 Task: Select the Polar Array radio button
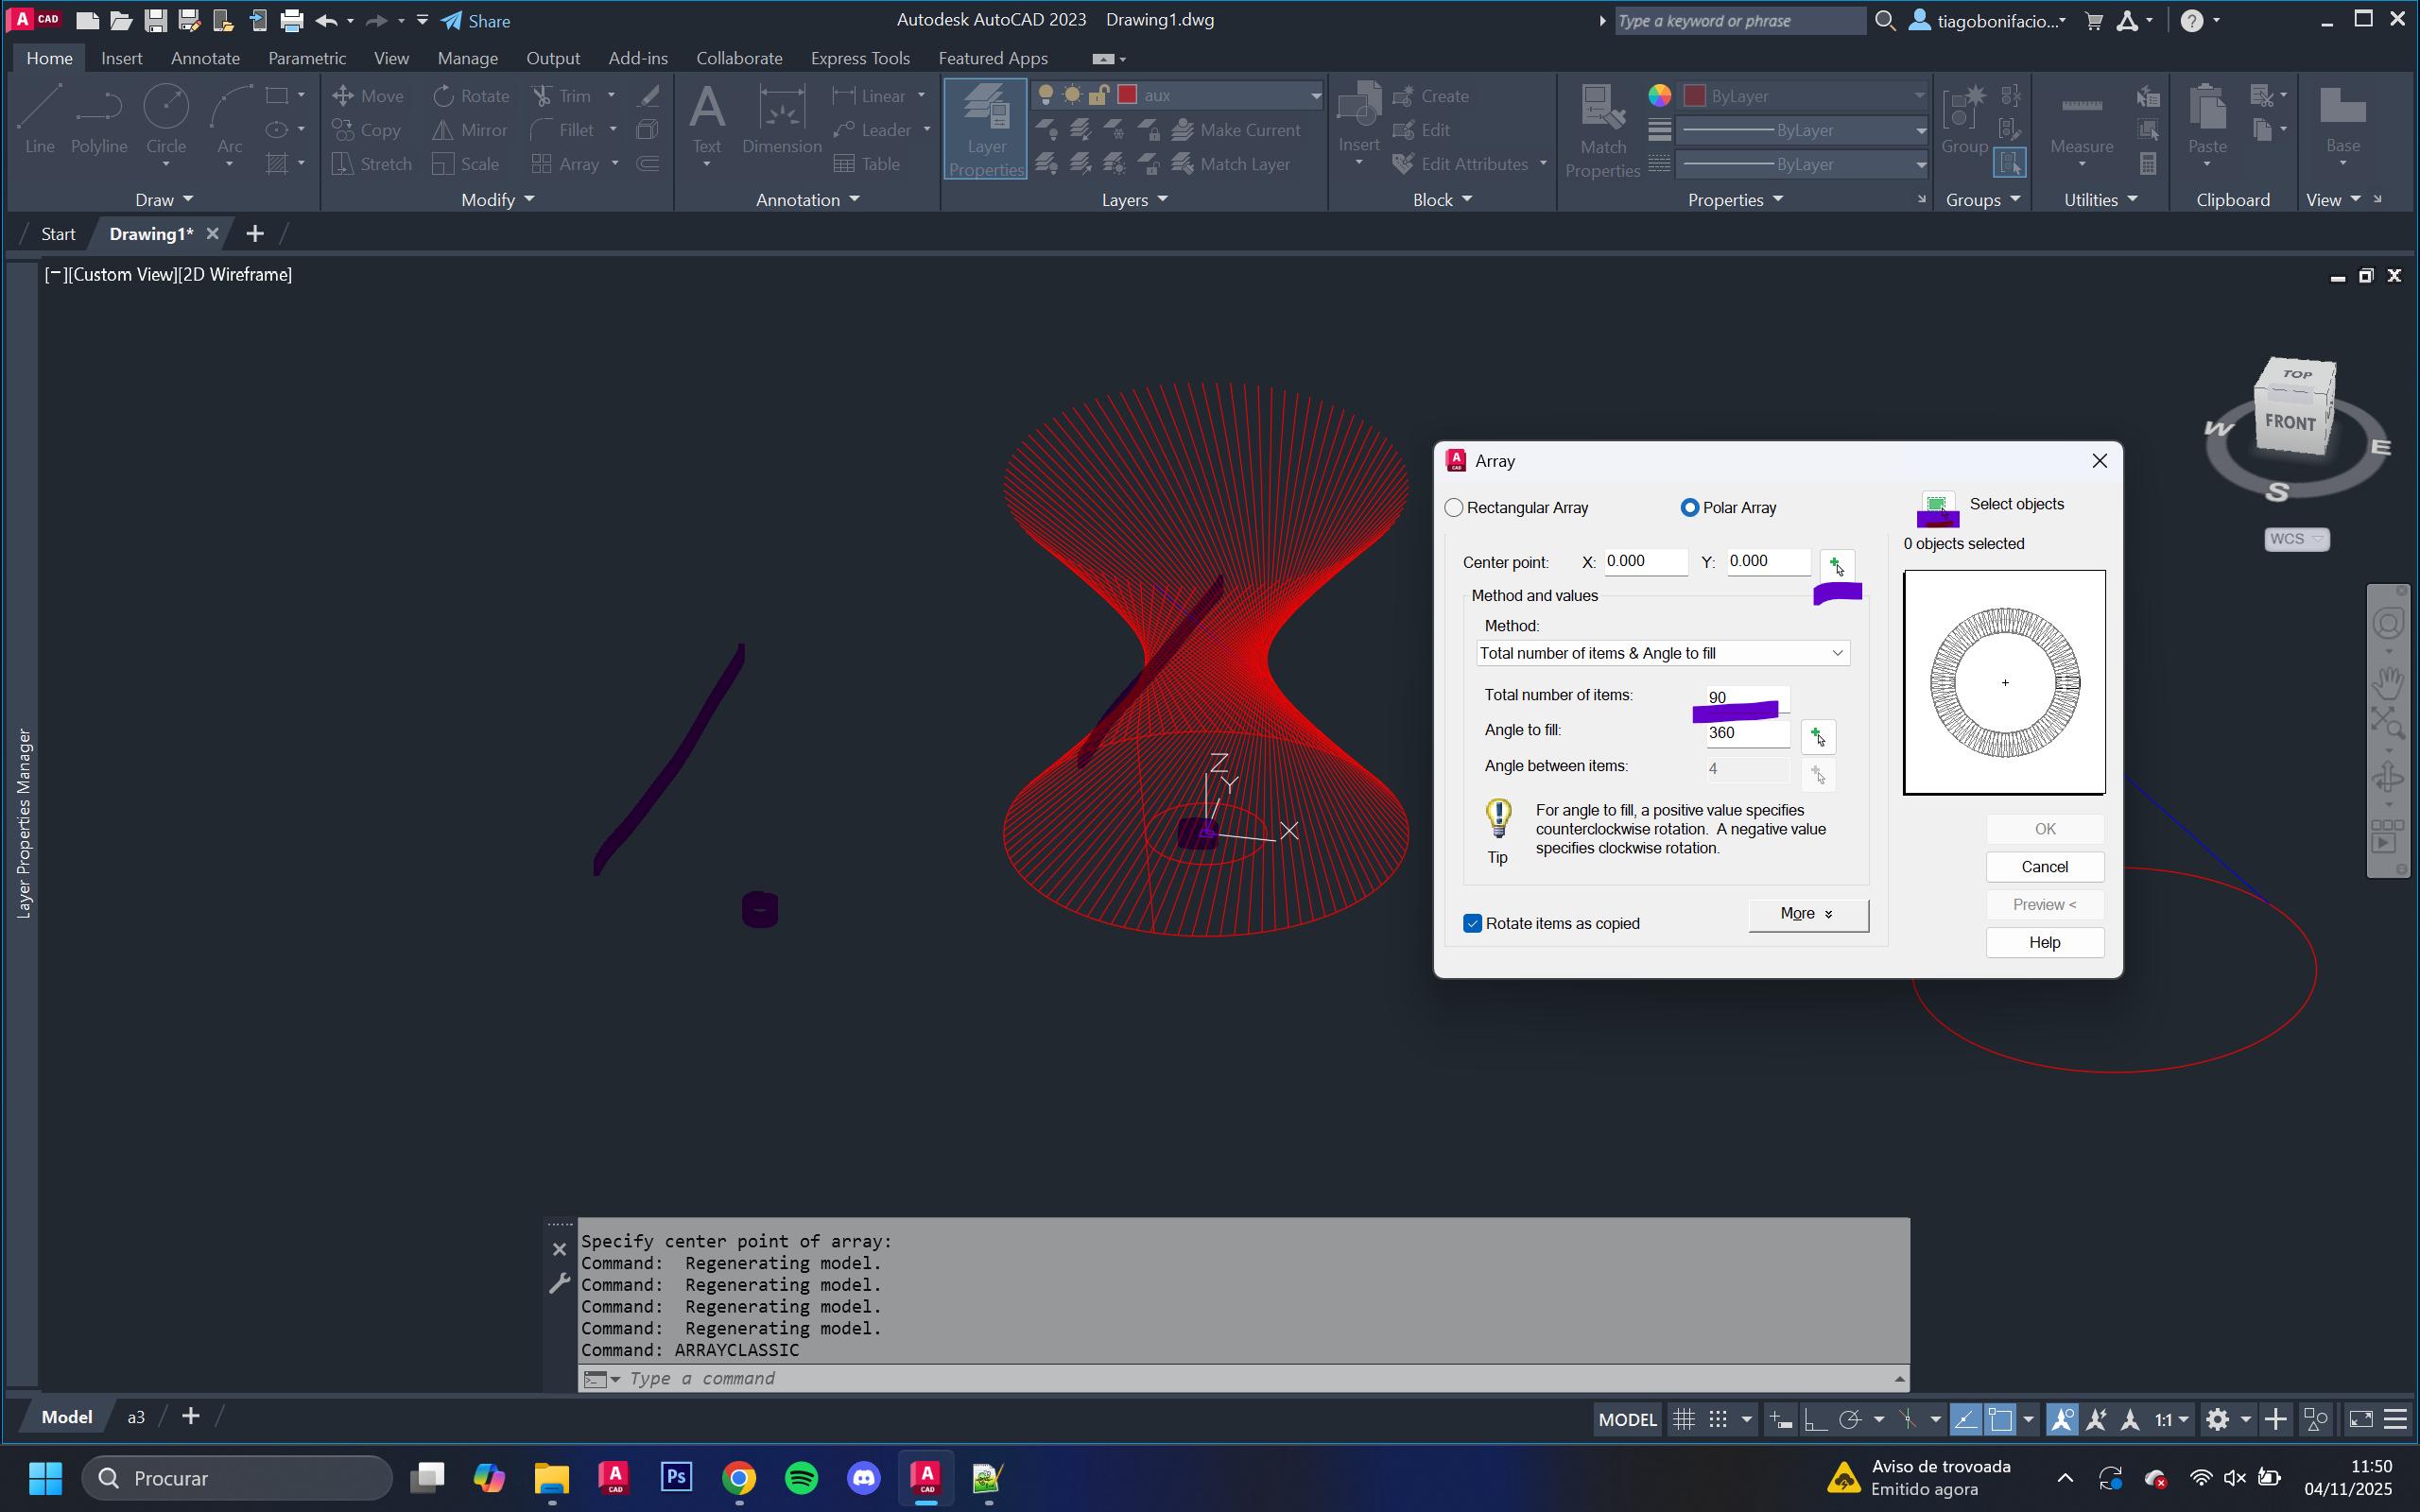click(x=1689, y=508)
